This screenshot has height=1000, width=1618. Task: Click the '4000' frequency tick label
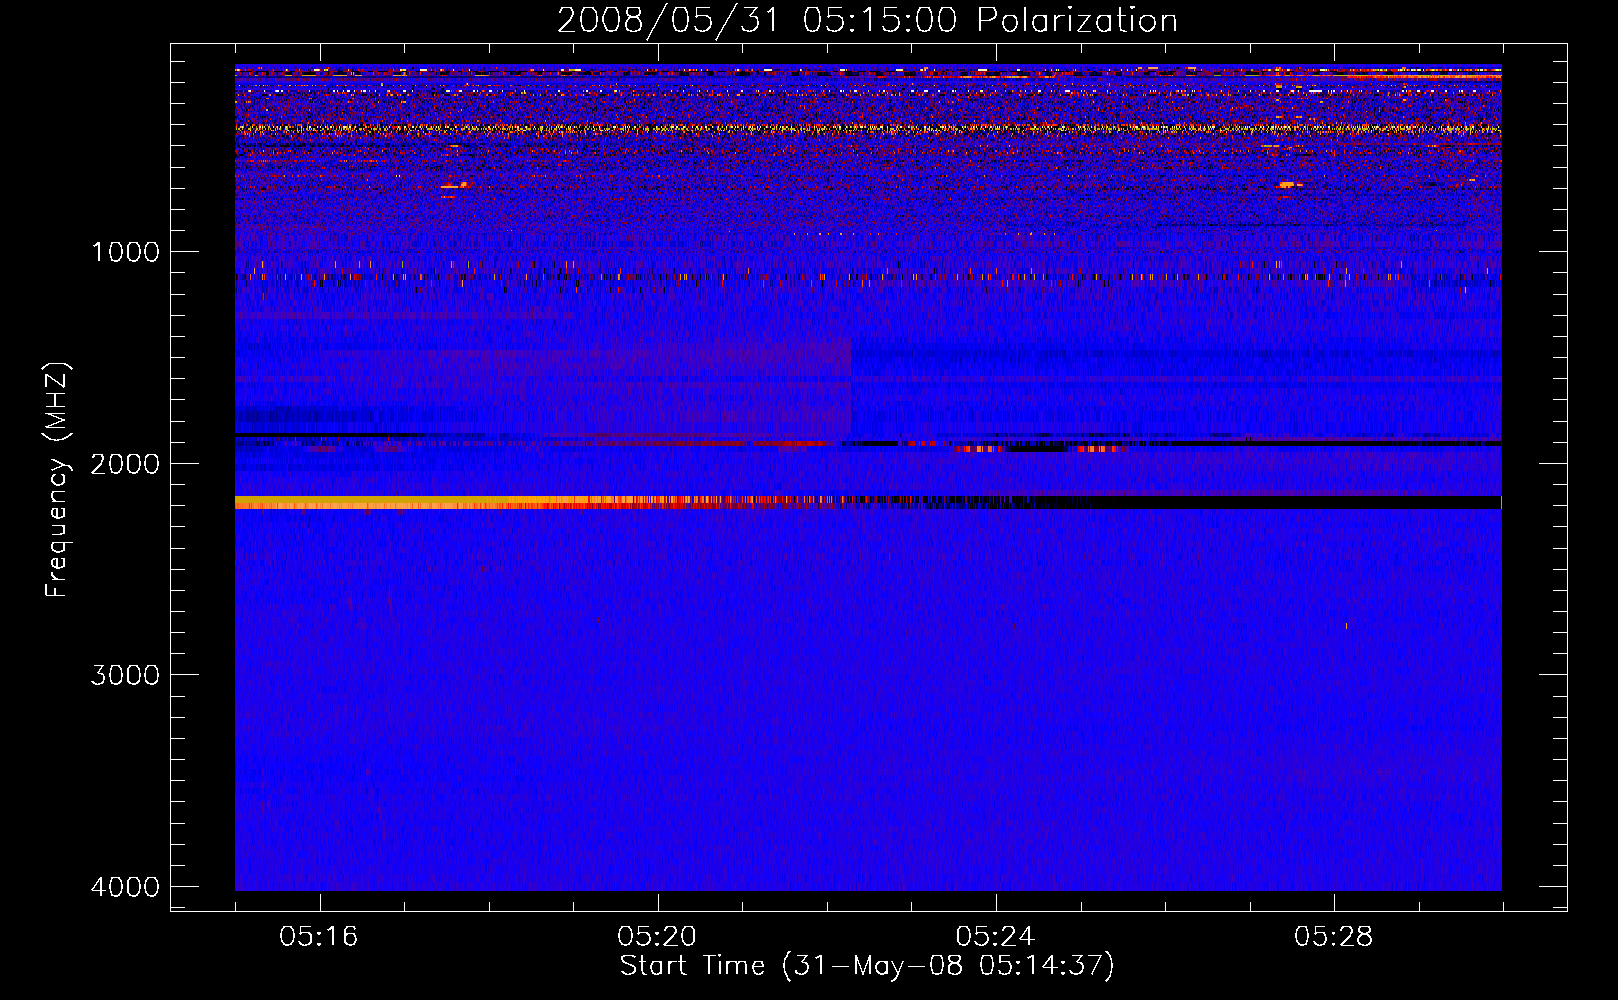click(125, 887)
